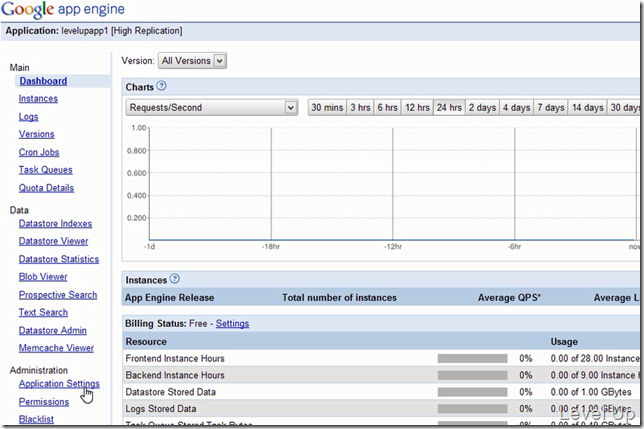Screen dimensions: 644x429
Task: Click the Resource column header
Action: (146, 342)
